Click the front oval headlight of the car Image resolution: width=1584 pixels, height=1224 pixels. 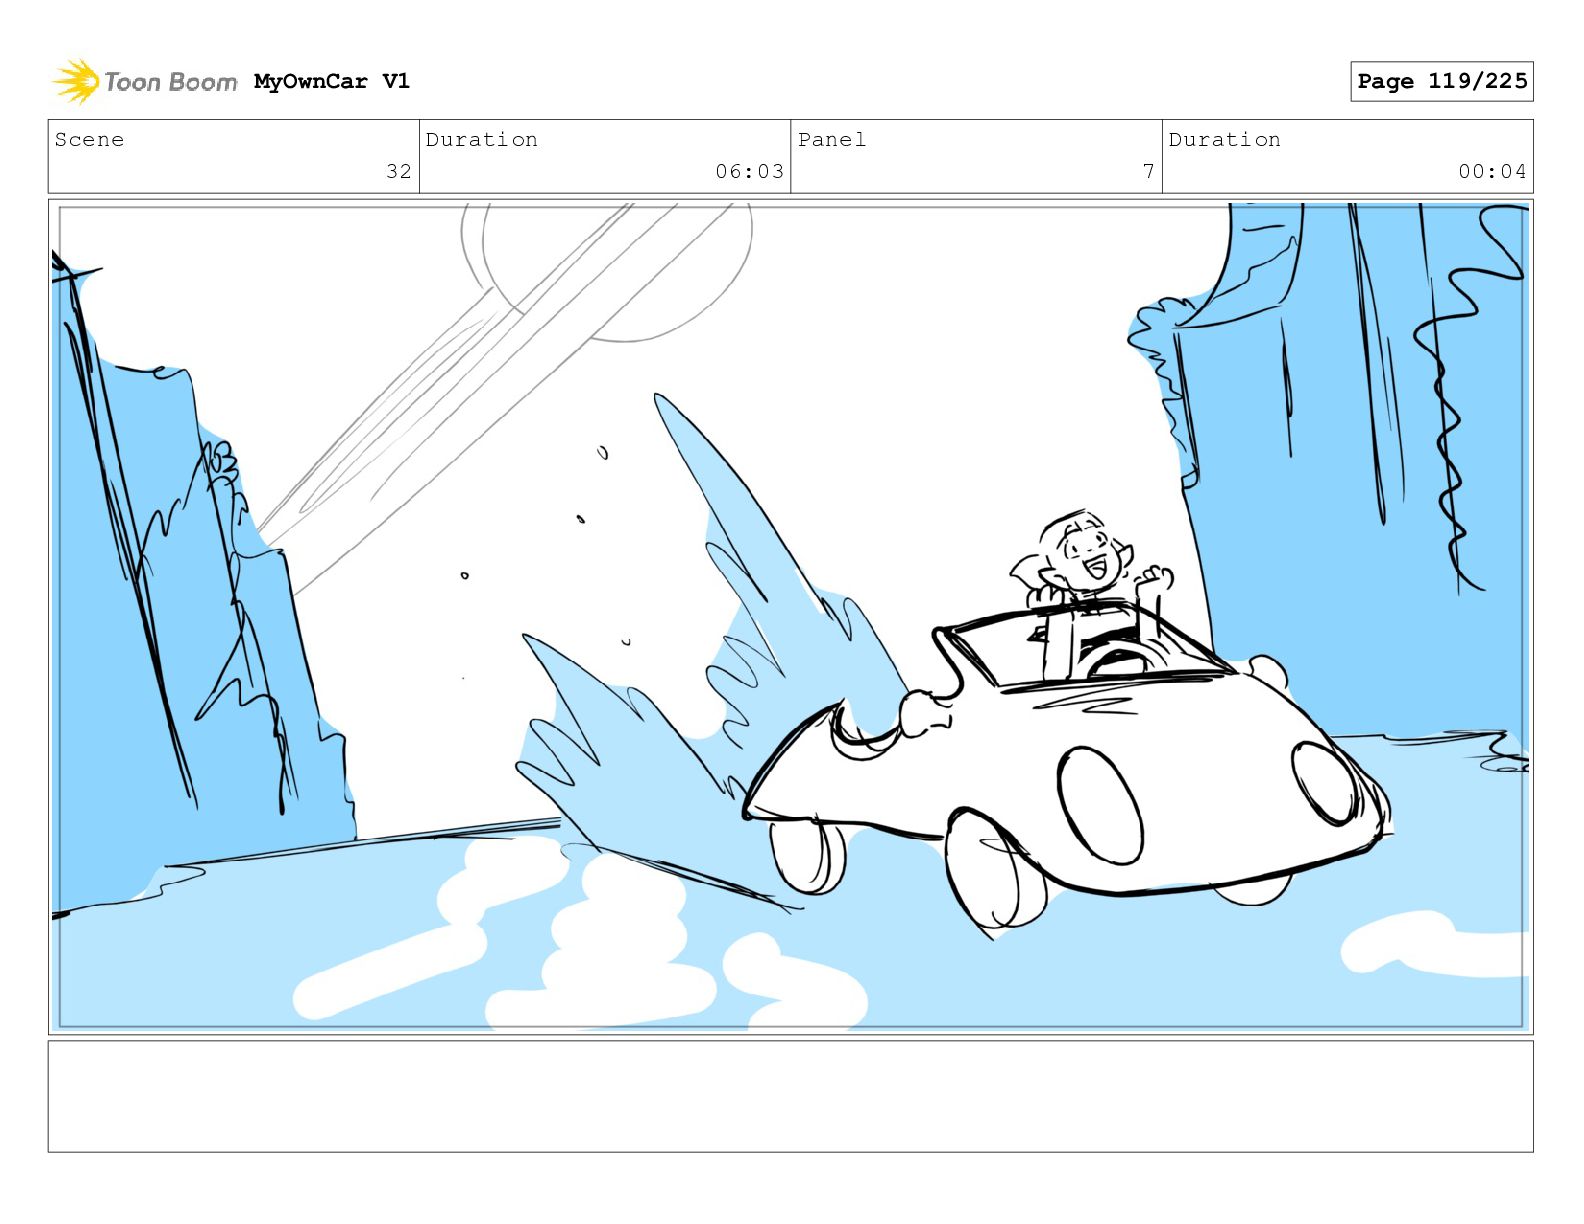pyautogui.click(x=1100, y=805)
